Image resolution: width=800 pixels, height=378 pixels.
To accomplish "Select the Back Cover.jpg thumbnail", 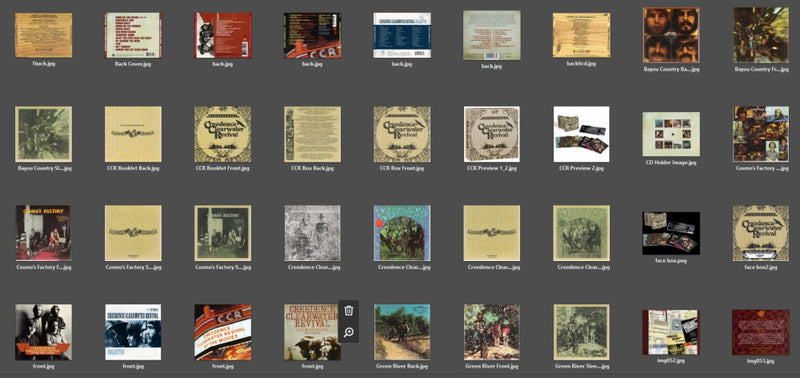I will (x=133, y=35).
